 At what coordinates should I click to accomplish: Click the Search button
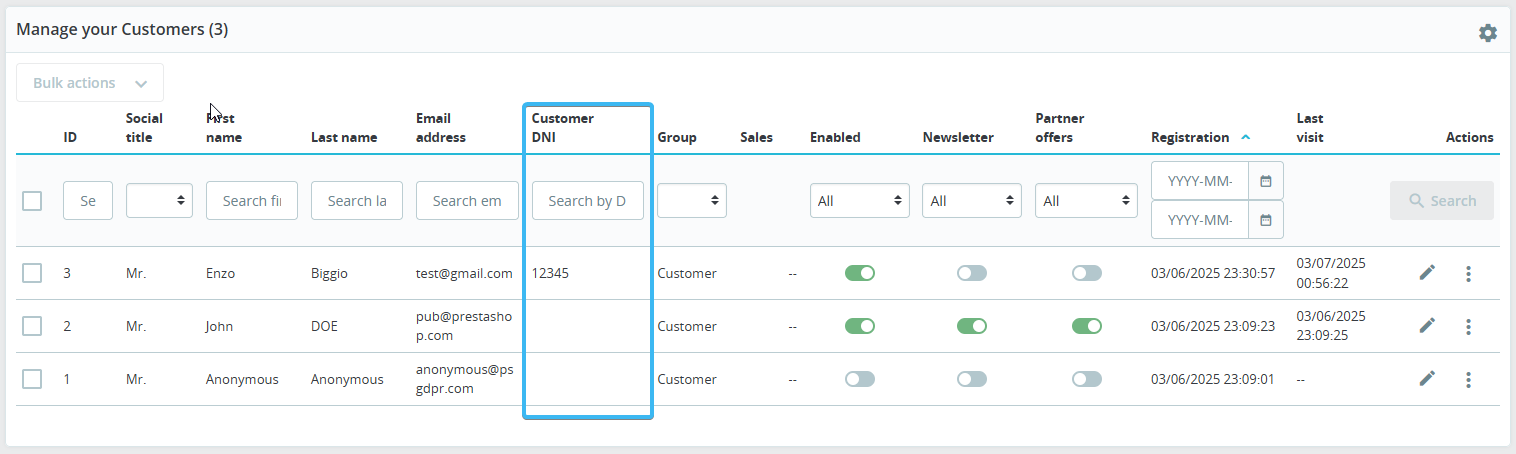[x=1441, y=201]
